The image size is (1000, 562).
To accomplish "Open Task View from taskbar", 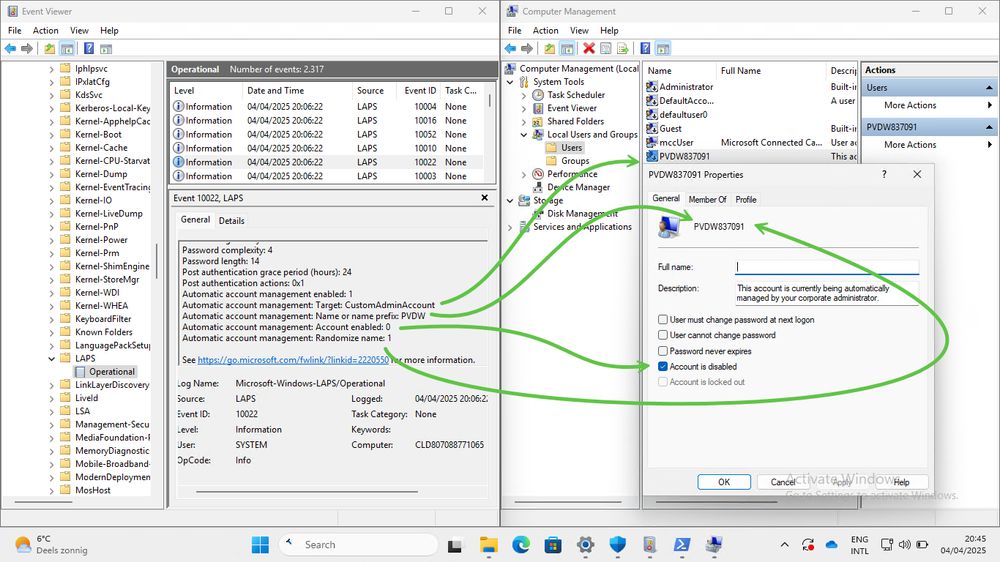I will [x=455, y=545].
